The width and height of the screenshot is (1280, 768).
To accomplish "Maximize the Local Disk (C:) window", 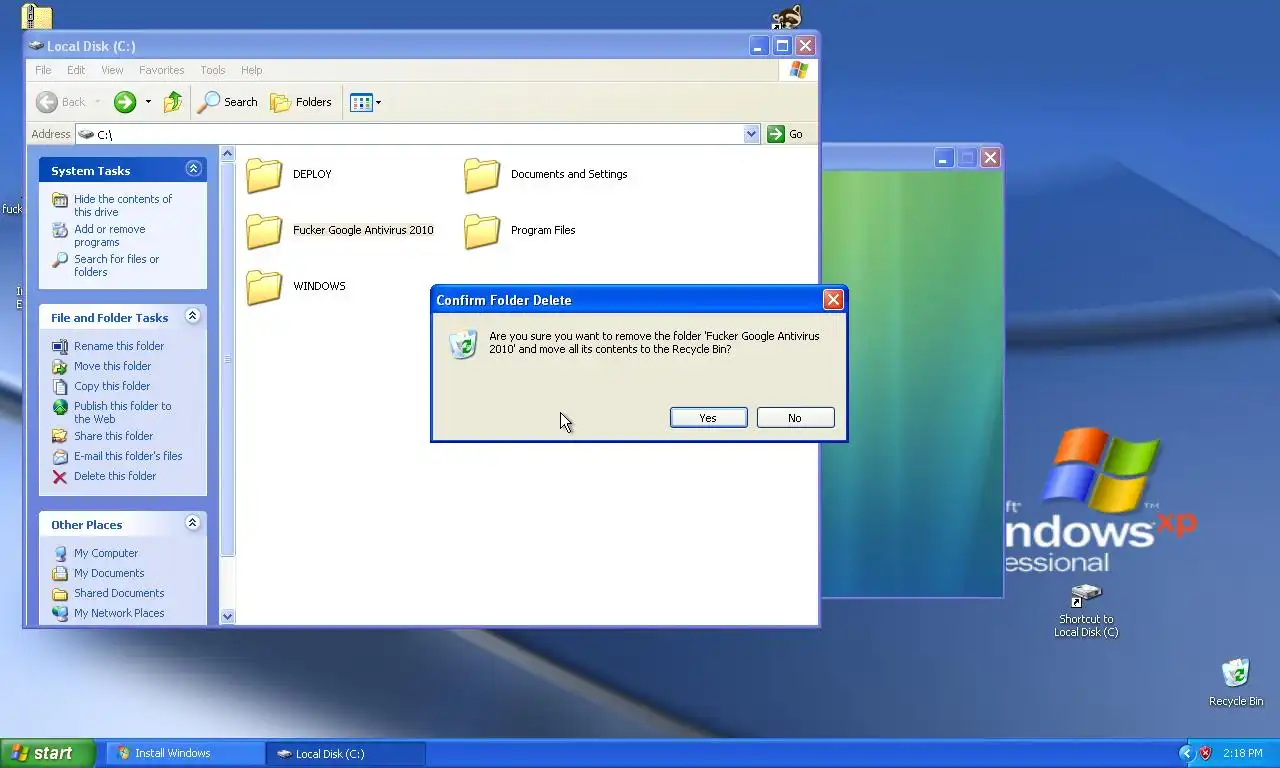I will coord(783,46).
